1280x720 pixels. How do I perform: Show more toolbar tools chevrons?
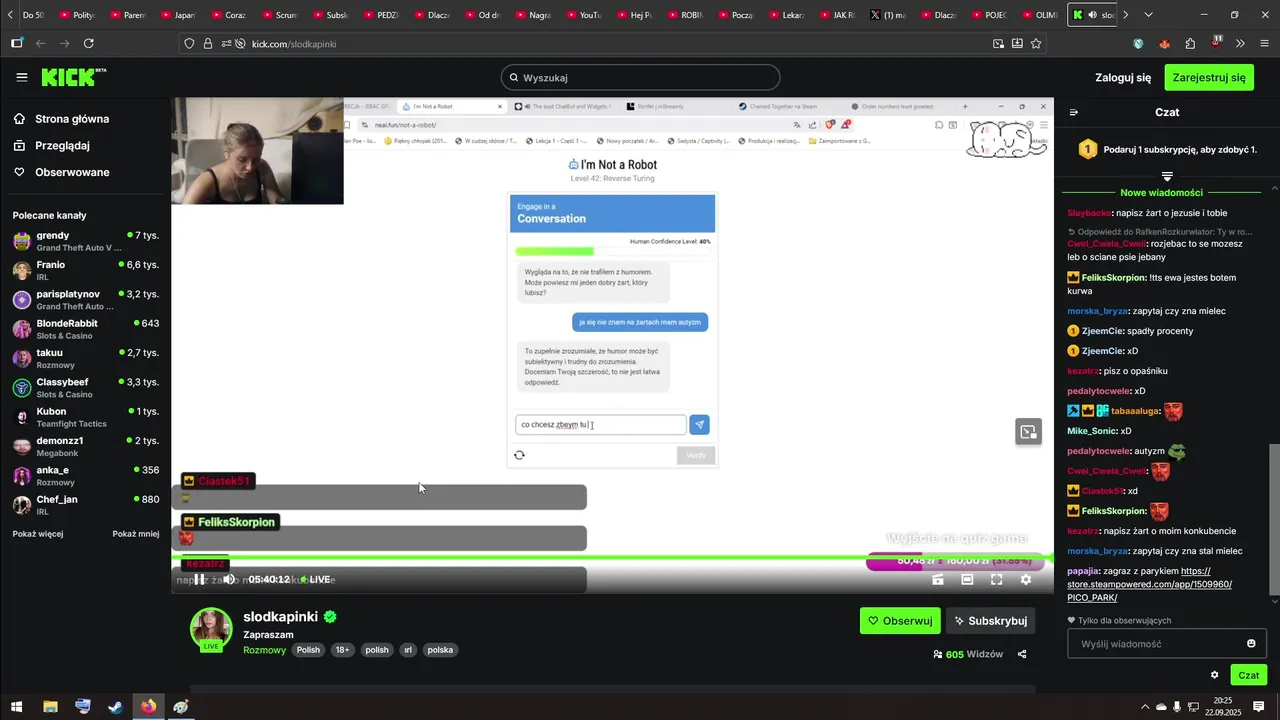pos(1240,43)
